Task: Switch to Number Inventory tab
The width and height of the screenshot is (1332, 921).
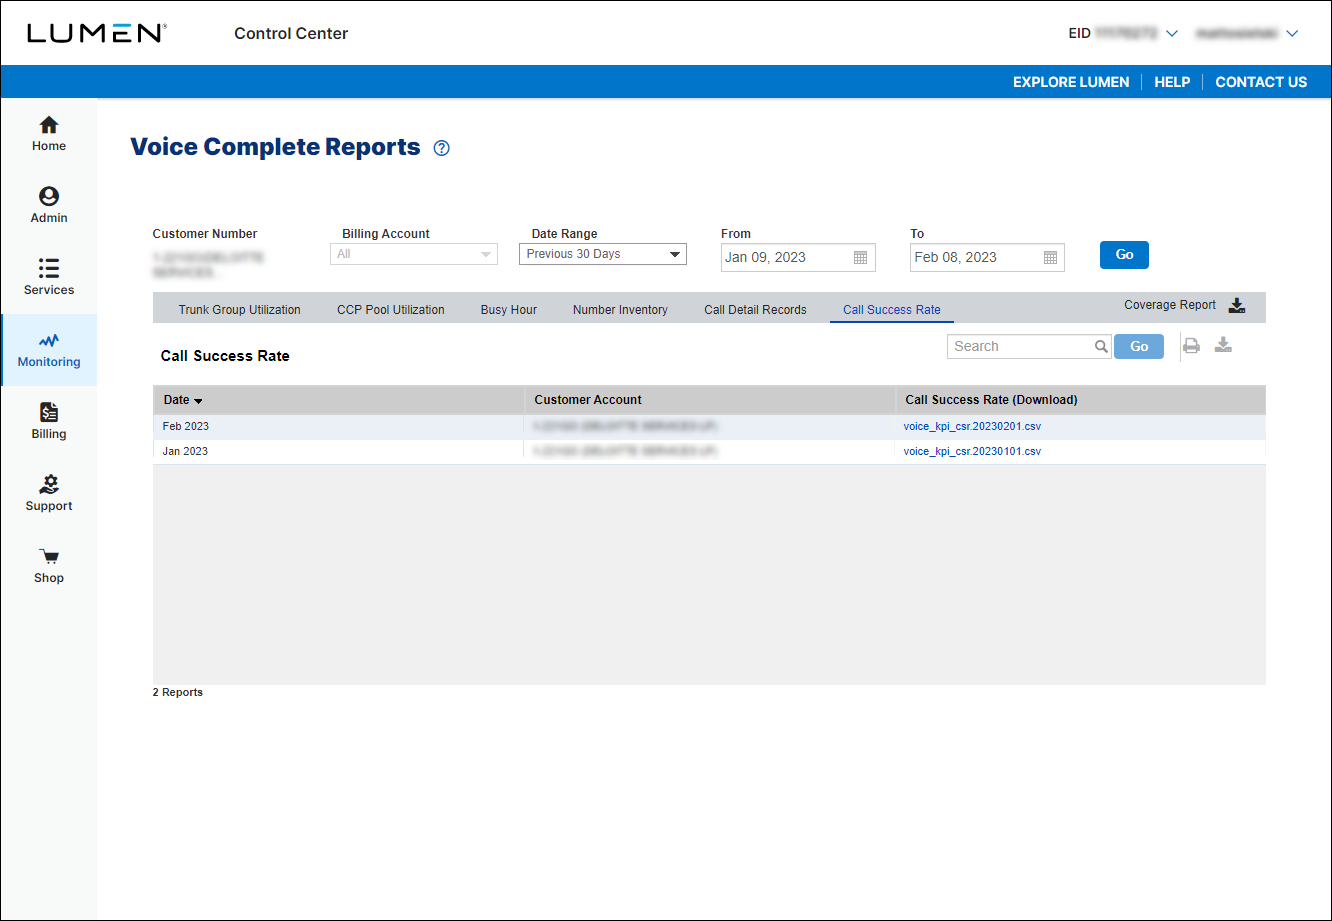Action: click(620, 310)
